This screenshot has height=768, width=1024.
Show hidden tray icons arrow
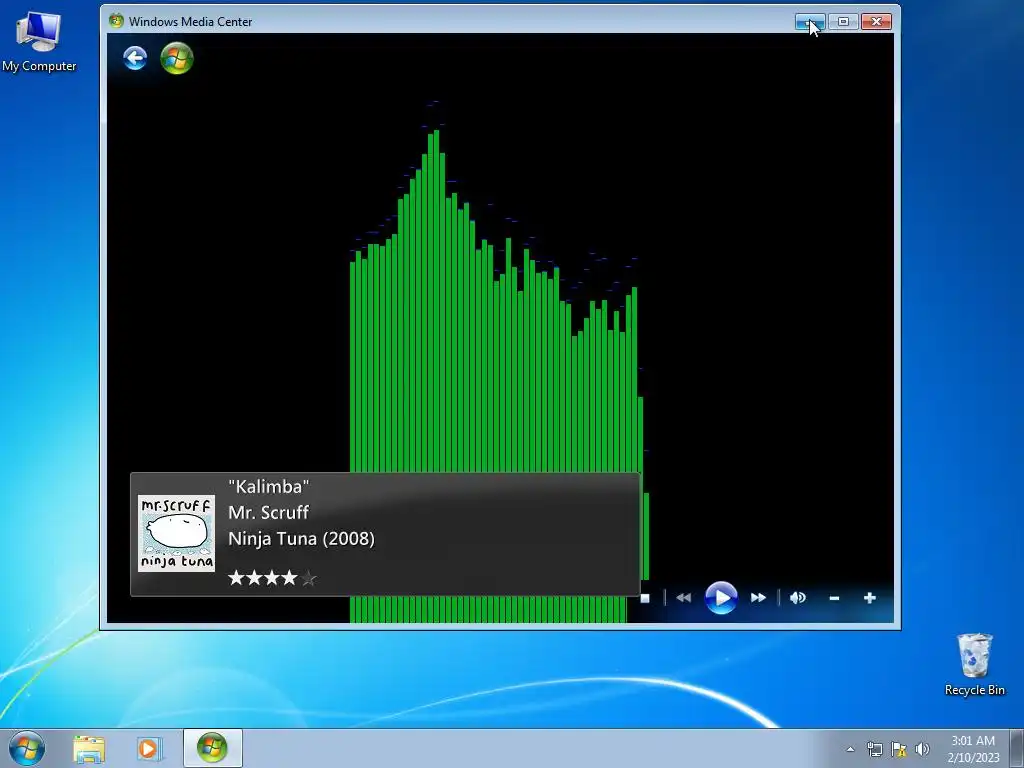(850, 749)
